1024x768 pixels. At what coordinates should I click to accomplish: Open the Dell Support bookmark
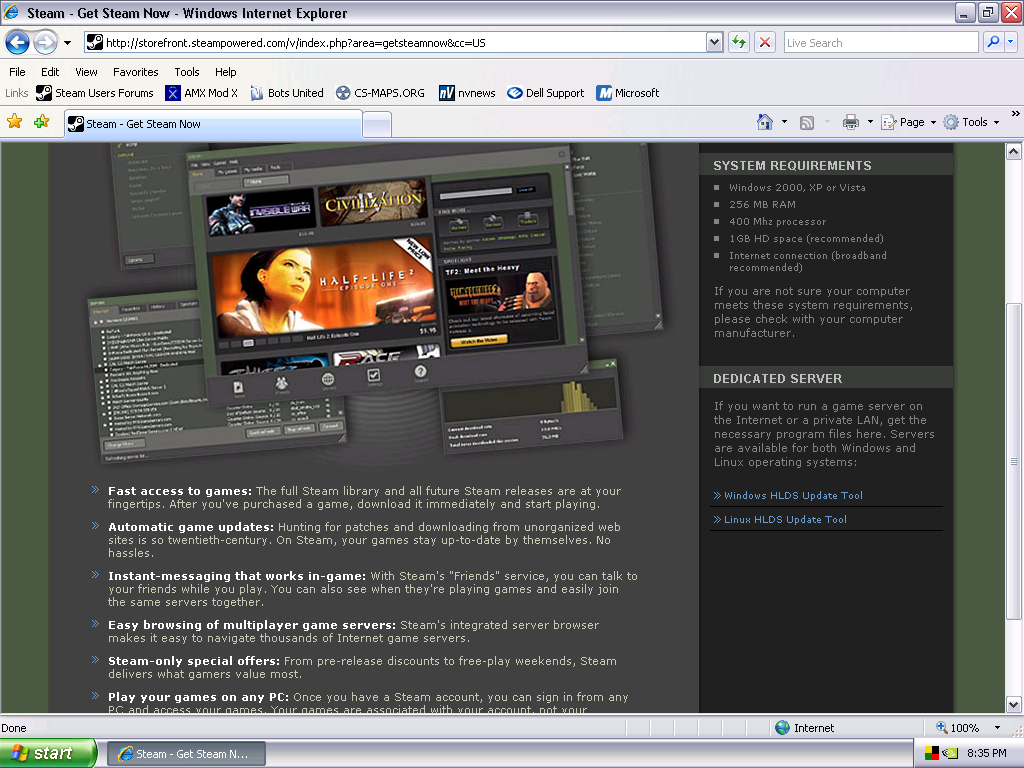(546, 93)
